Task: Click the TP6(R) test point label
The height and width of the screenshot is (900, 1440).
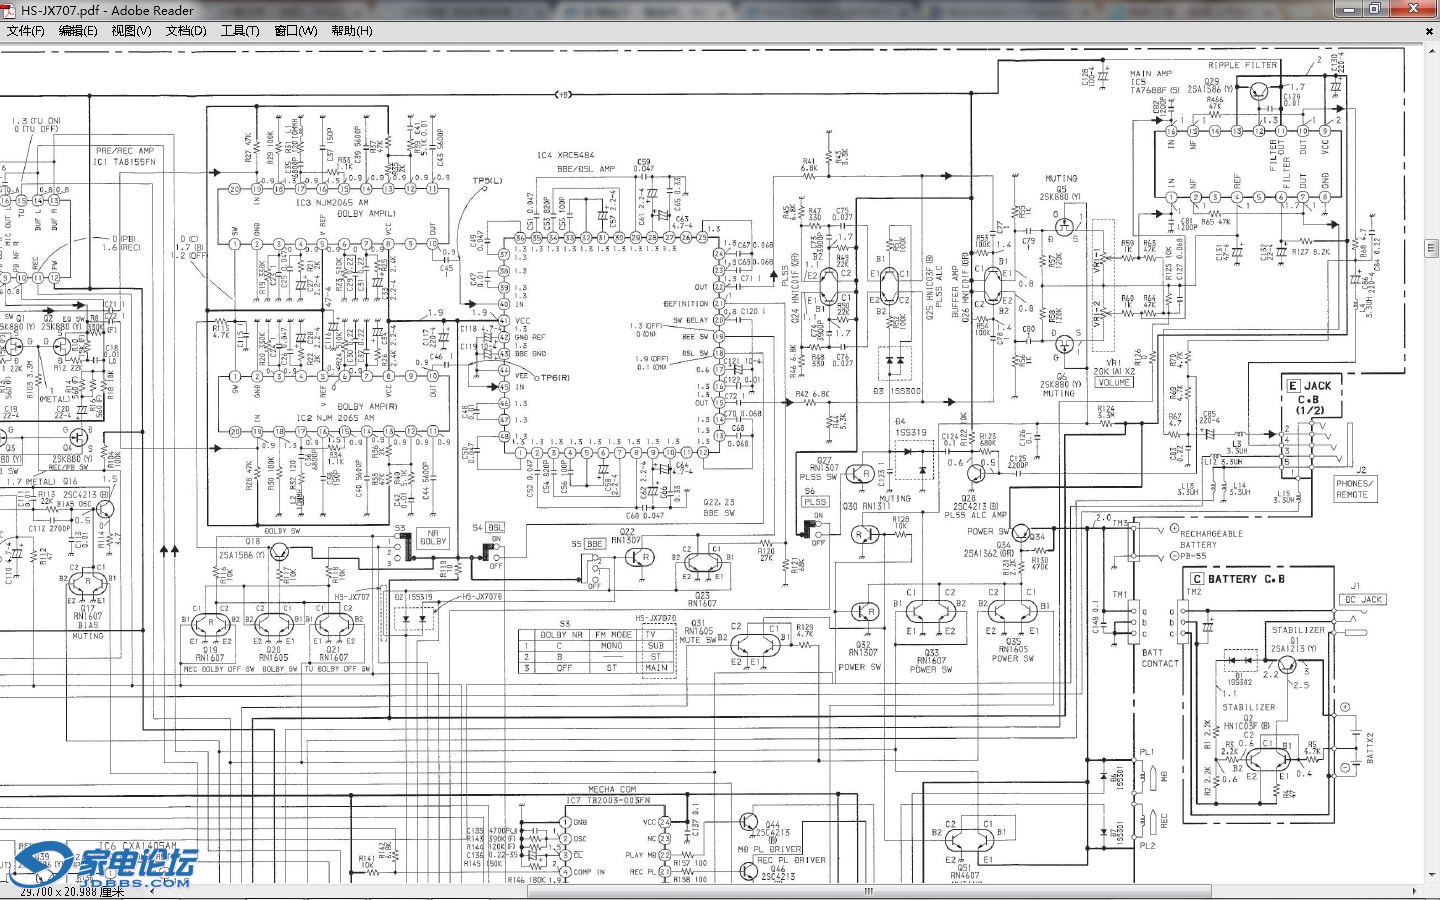Action: pyautogui.click(x=555, y=378)
